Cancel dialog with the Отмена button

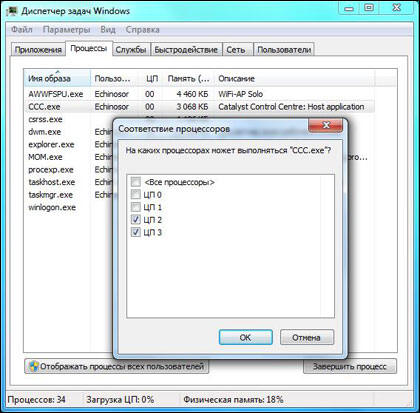[x=307, y=337]
